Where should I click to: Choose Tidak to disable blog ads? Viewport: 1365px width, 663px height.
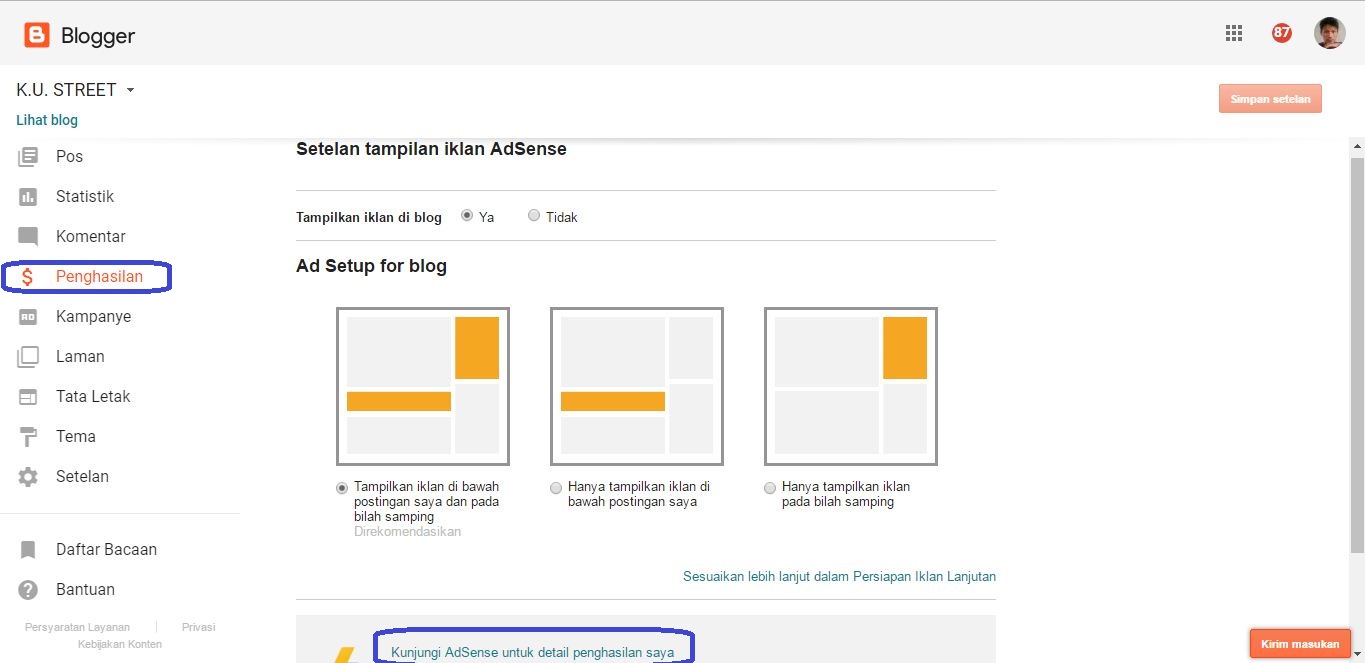pyautogui.click(x=534, y=215)
